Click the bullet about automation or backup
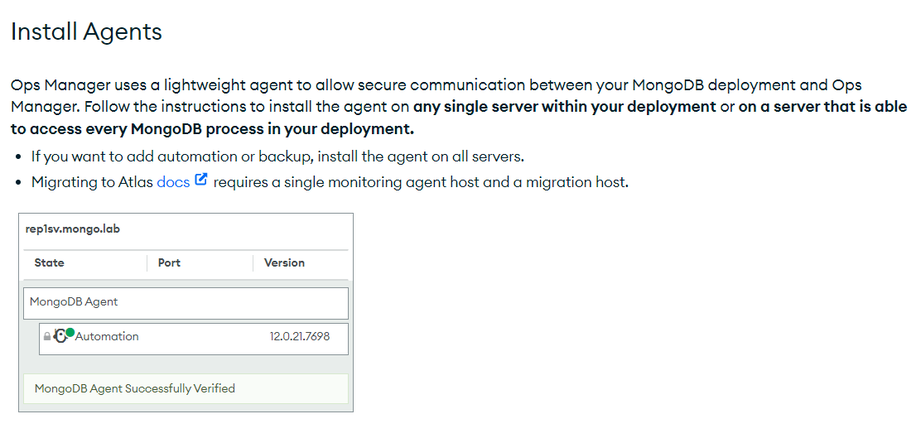Screen dimensions: 921x438 (277, 157)
